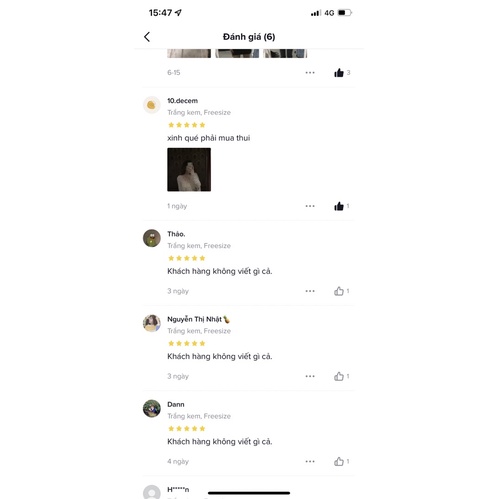Tap the five-star rating on Thảo.'s review
499x499 pixels.
tap(187, 258)
